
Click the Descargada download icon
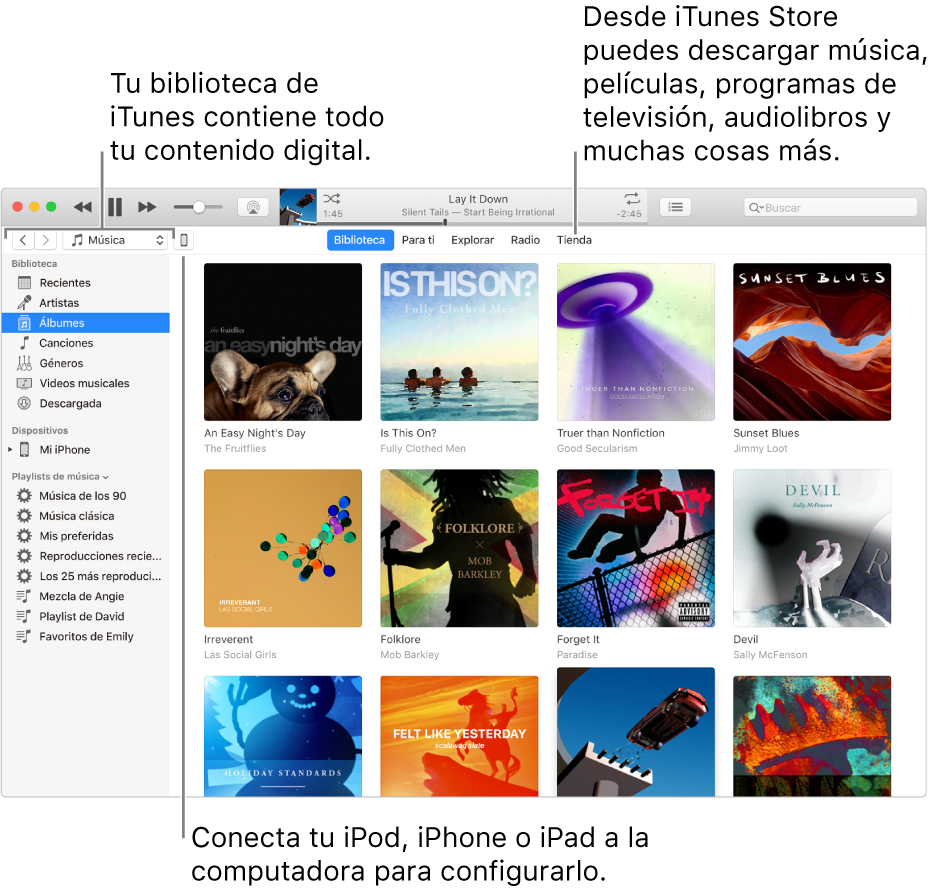(x=24, y=403)
